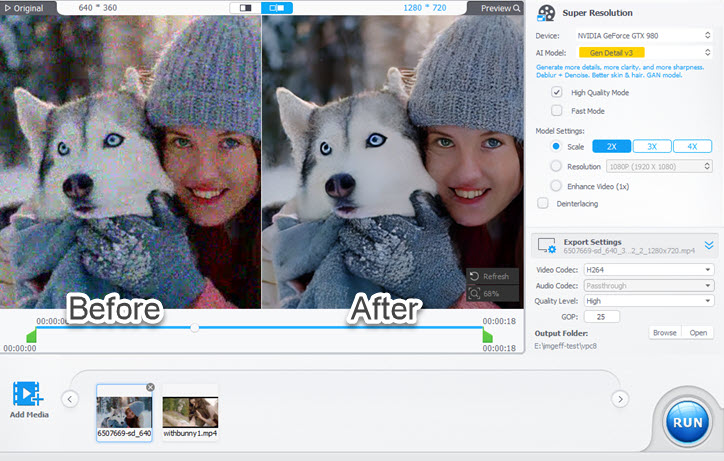The width and height of the screenshot is (724, 461).
Task: Click the output path E:\imgeff-test\vpc8
Action: (565, 346)
